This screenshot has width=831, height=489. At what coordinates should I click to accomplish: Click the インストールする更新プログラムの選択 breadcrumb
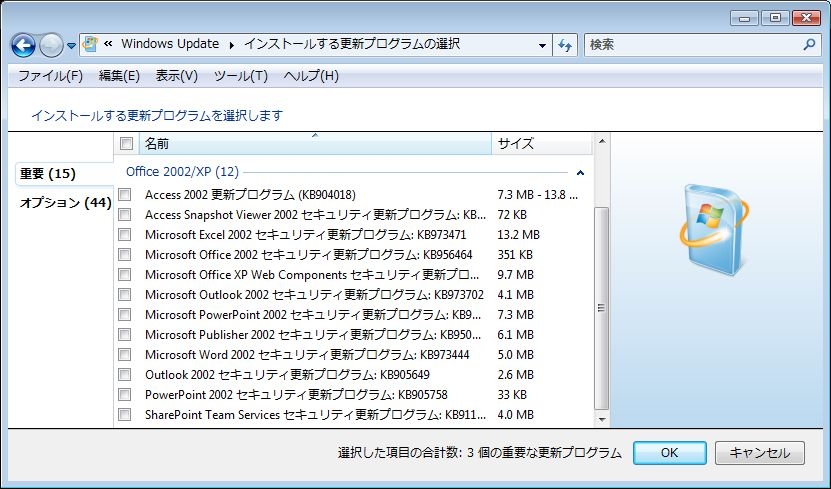(x=351, y=44)
